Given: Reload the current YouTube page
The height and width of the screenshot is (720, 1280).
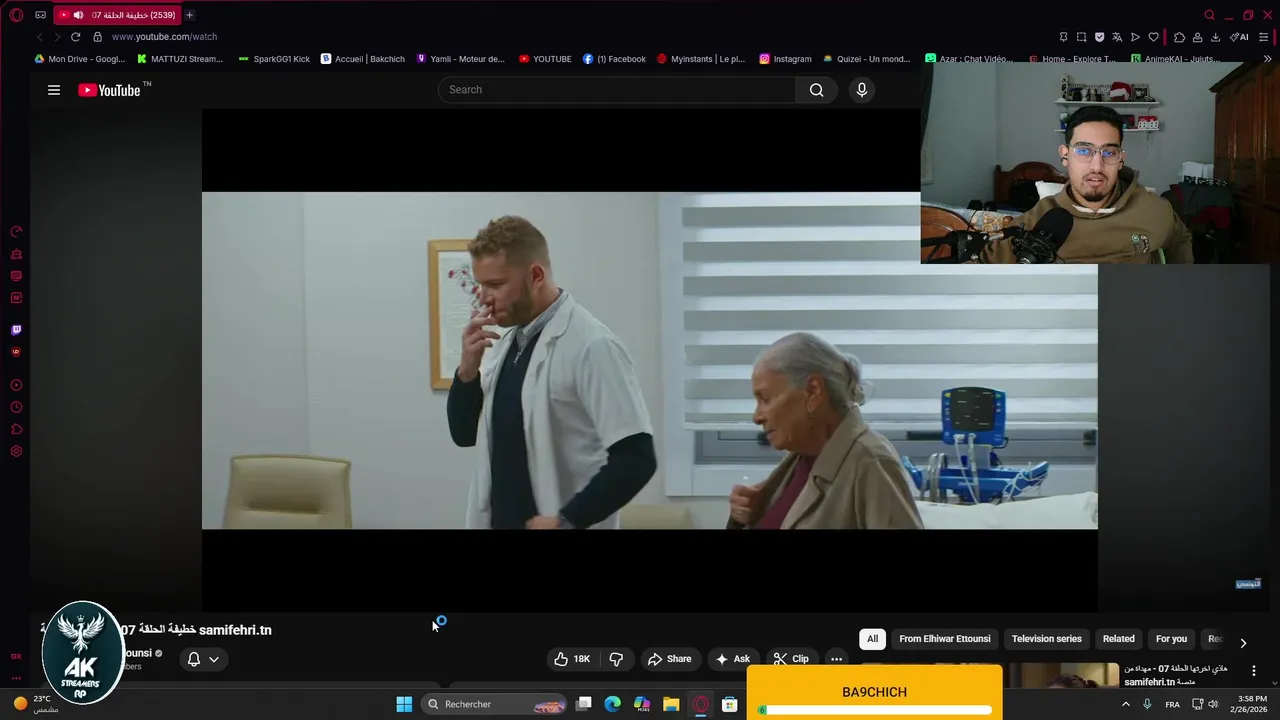Looking at the screenshot, I should [x=75, y=37].
